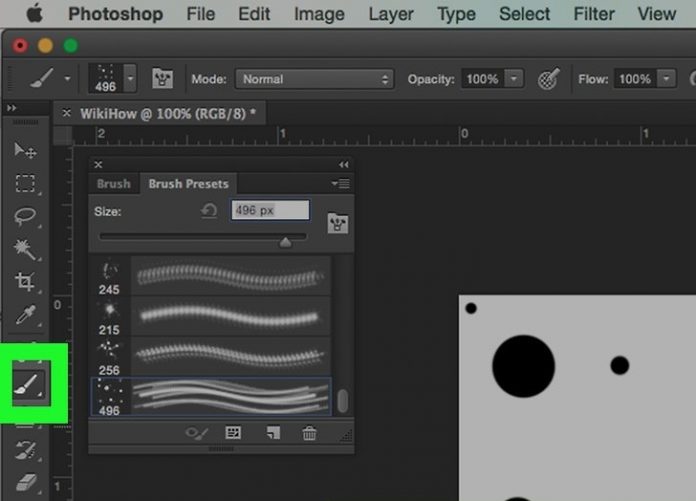
Task: Switch to the Brush tab
Action: (114, 184)
